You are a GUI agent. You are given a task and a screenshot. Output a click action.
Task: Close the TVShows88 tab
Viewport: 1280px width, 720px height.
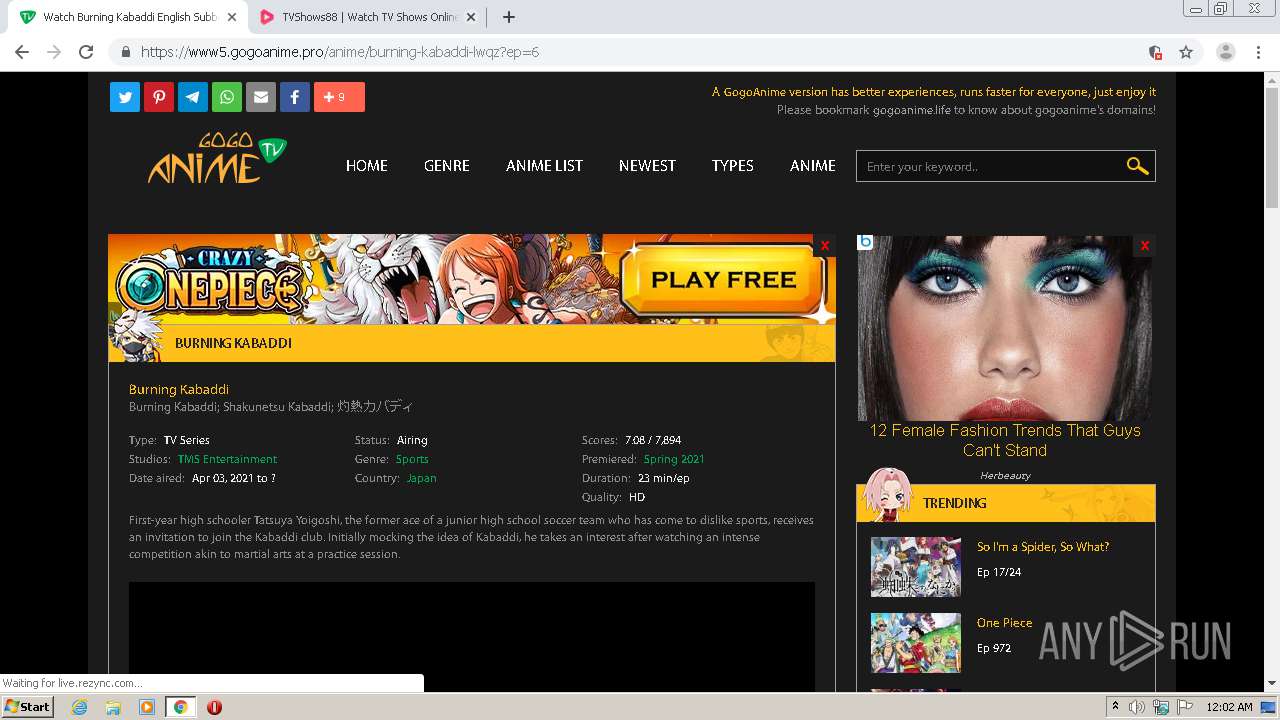click(x=471, y=17)
